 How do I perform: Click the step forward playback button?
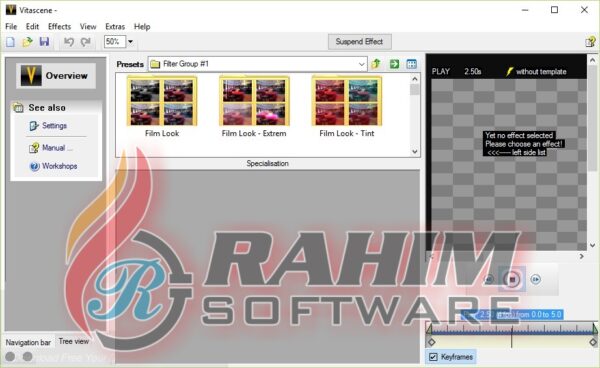pos(536,279)
